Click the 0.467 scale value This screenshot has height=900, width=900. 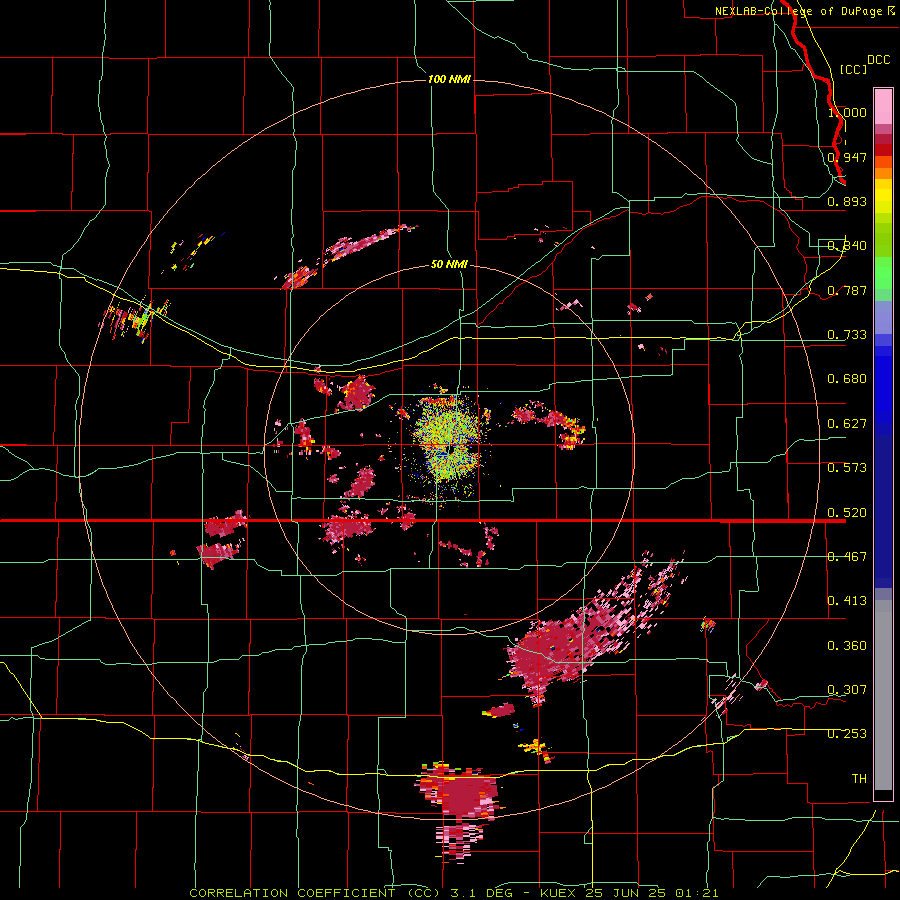click(847, 557)
